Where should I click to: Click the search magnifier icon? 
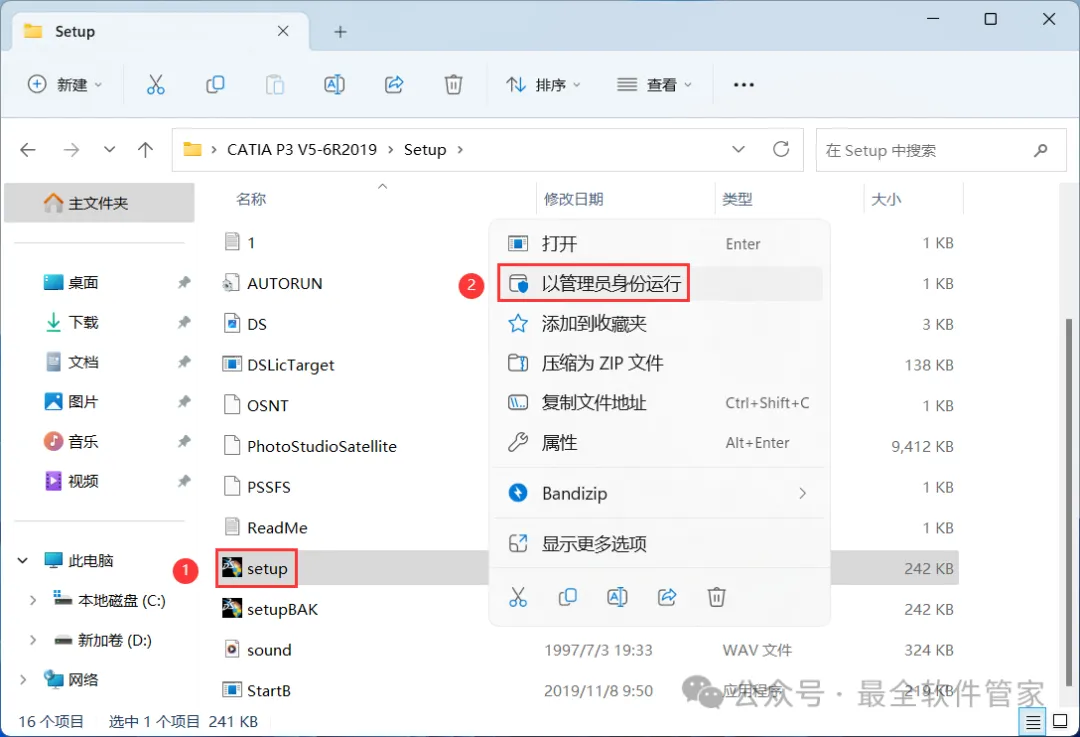(x=1041, y=150)
